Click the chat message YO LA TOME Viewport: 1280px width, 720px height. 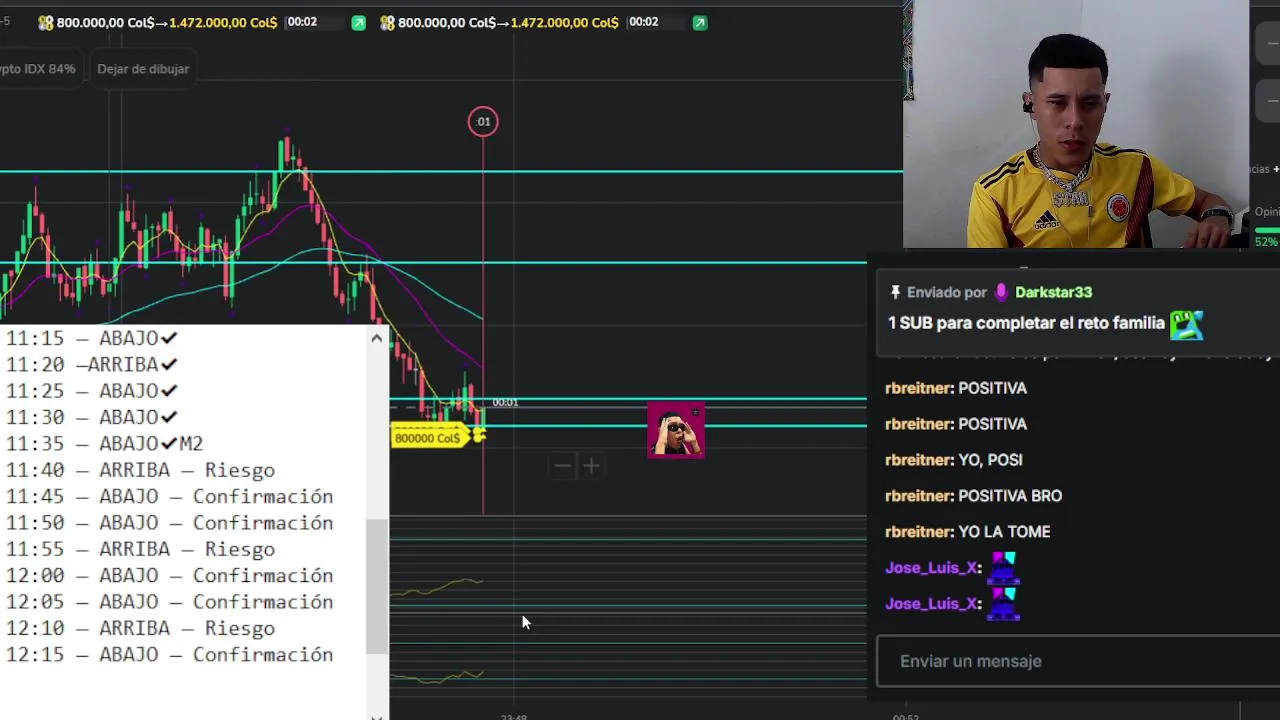pos(1004,532)
